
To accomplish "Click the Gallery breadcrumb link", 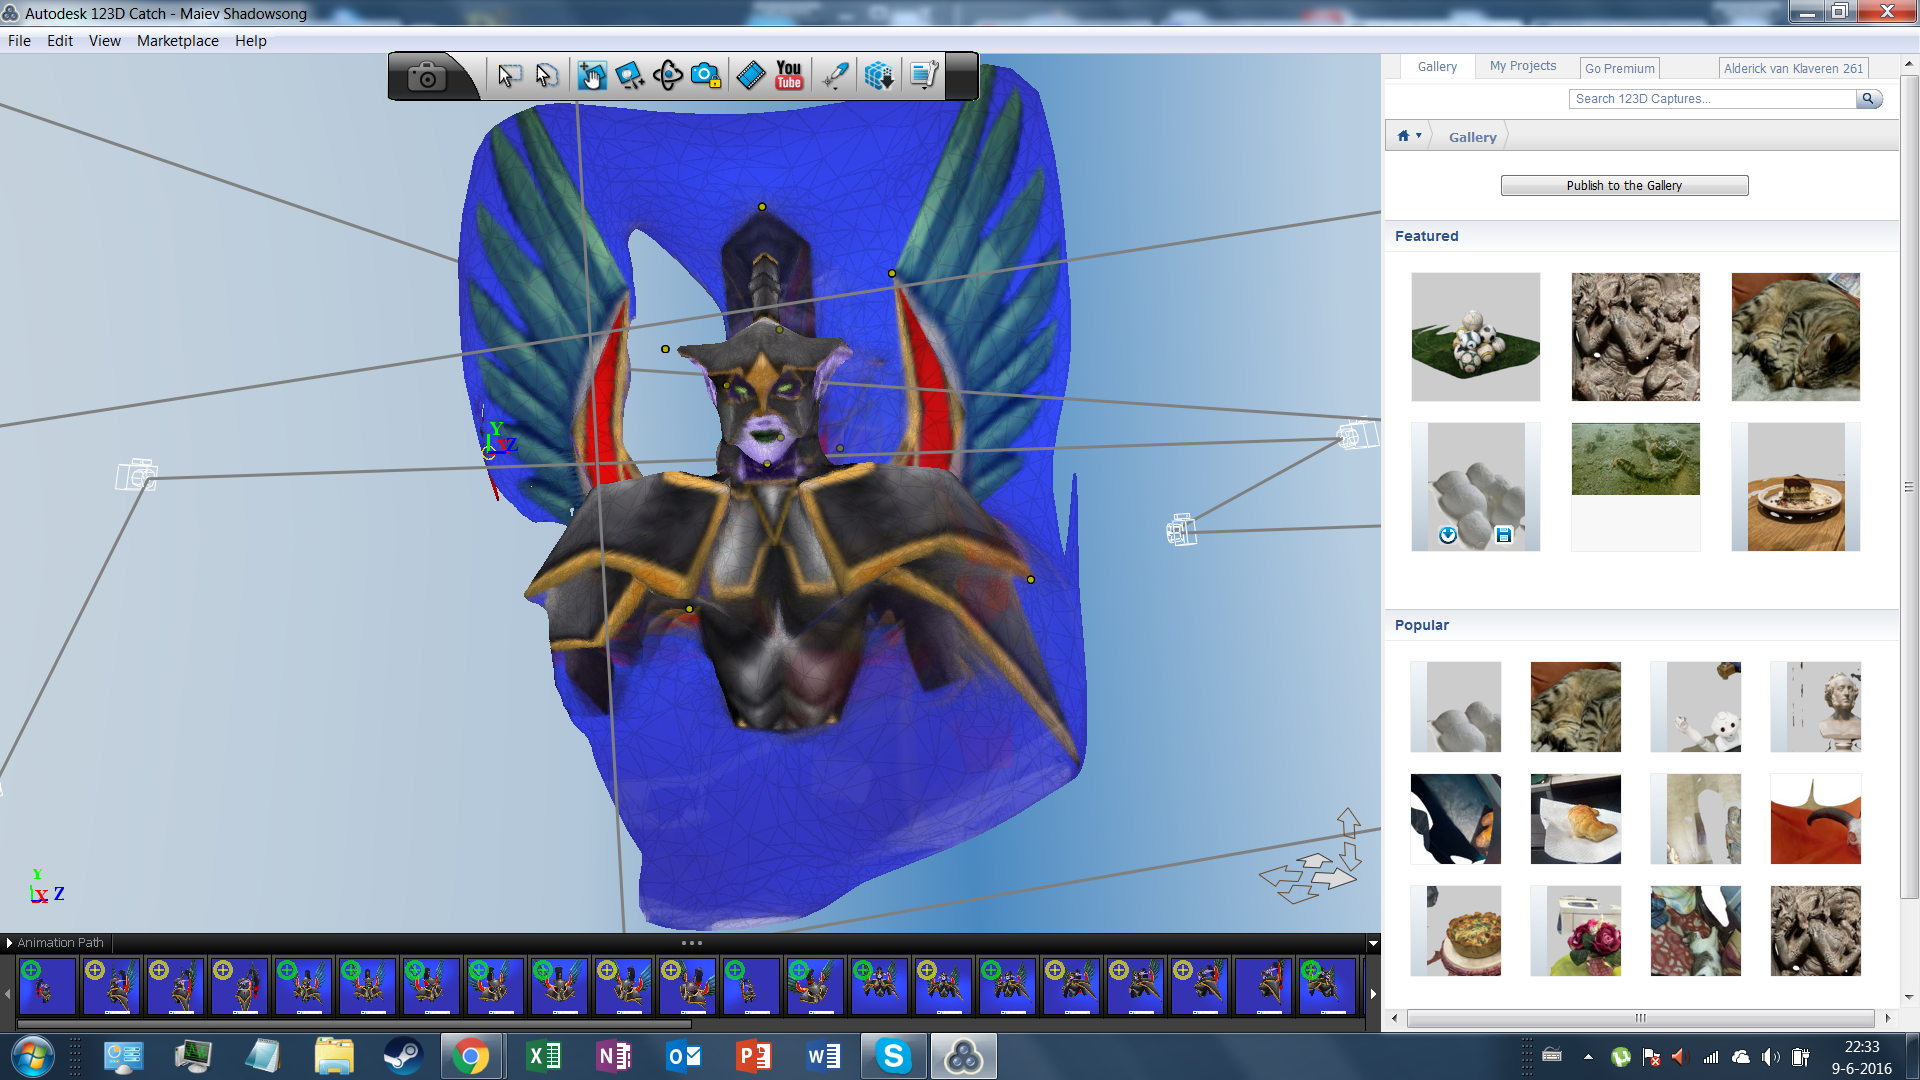I will tap(1472, 137).
